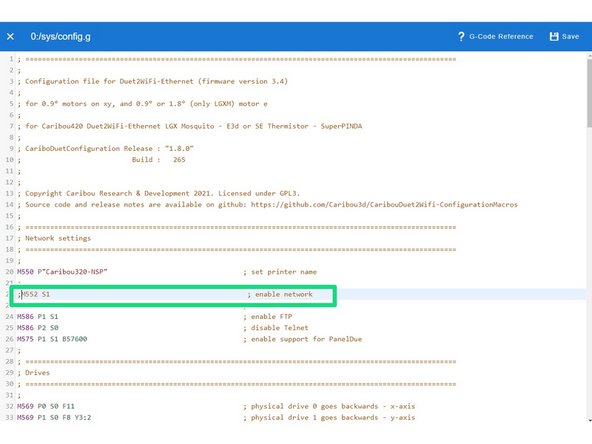
Task: Click the '; Drives' heading line
Action: pos(33,373)
